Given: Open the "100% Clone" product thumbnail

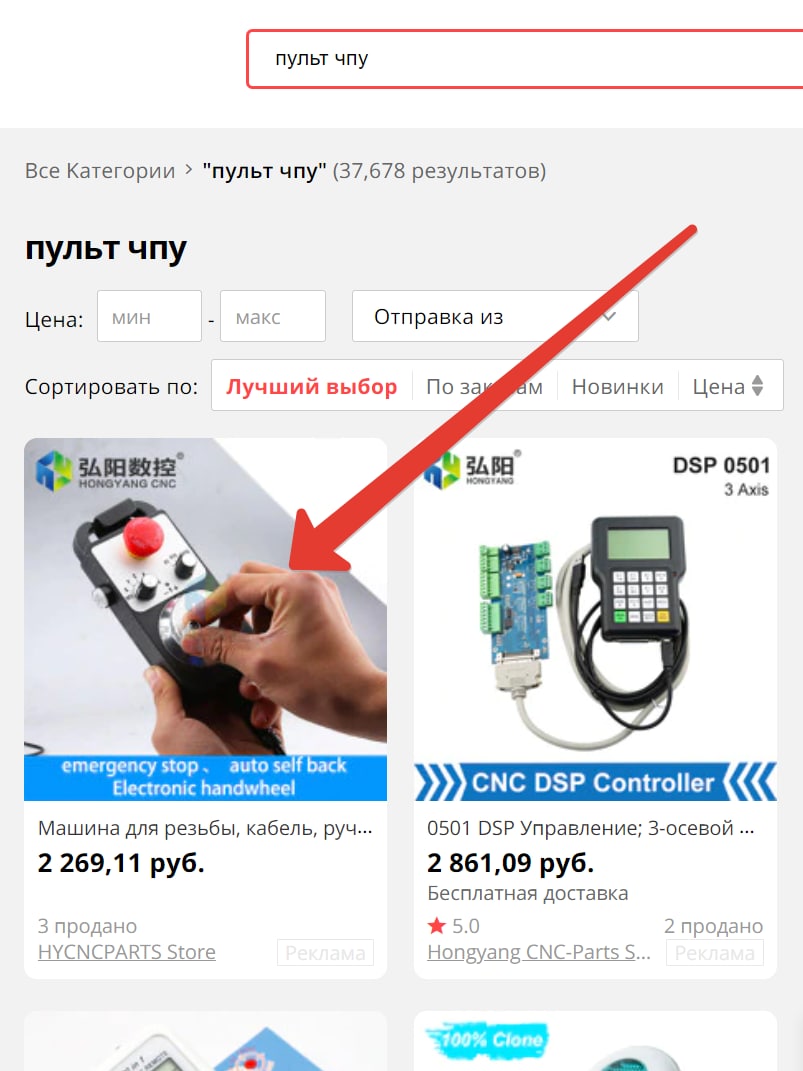Looking at the screenshot, I should pyautogui.click(x=595, y=1041).
